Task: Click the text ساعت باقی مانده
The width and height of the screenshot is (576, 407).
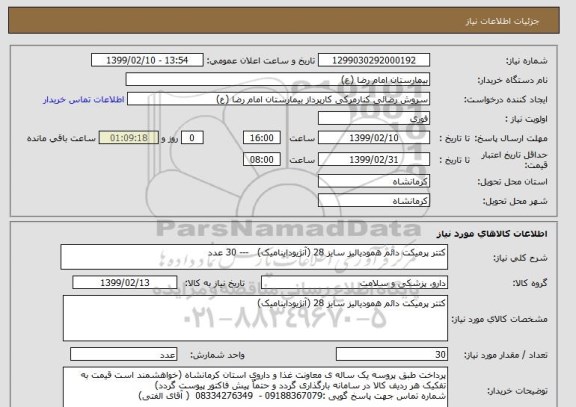Action: 61,138
